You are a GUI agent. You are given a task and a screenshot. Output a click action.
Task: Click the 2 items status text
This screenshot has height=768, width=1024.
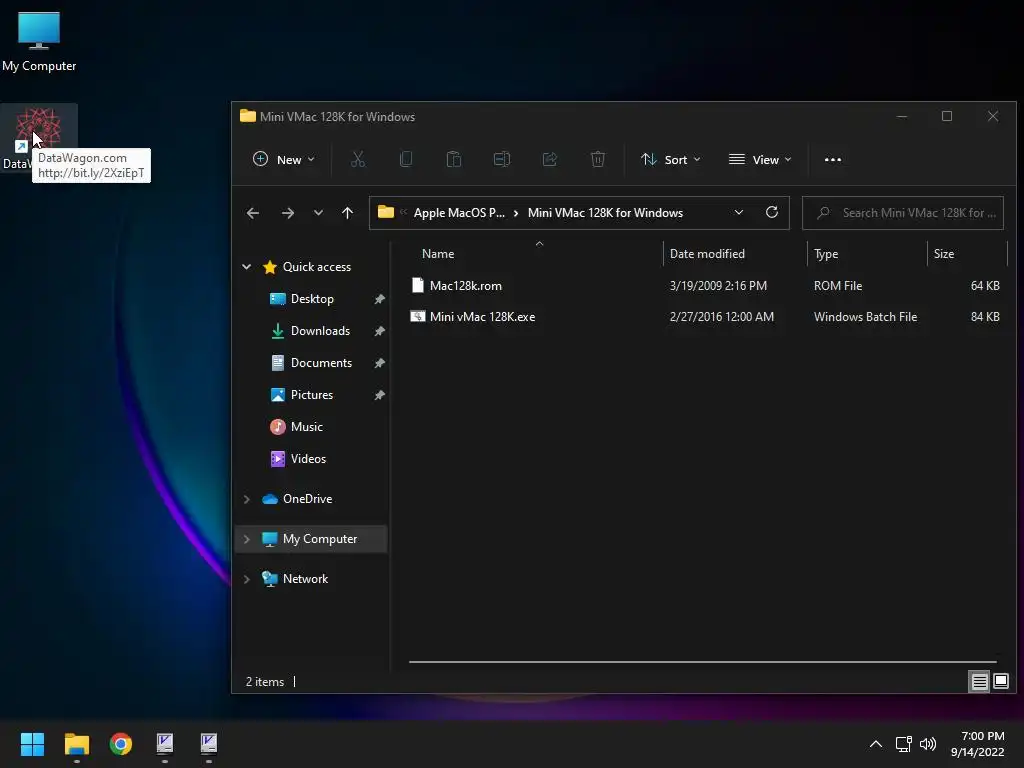[x=264, y=682]
